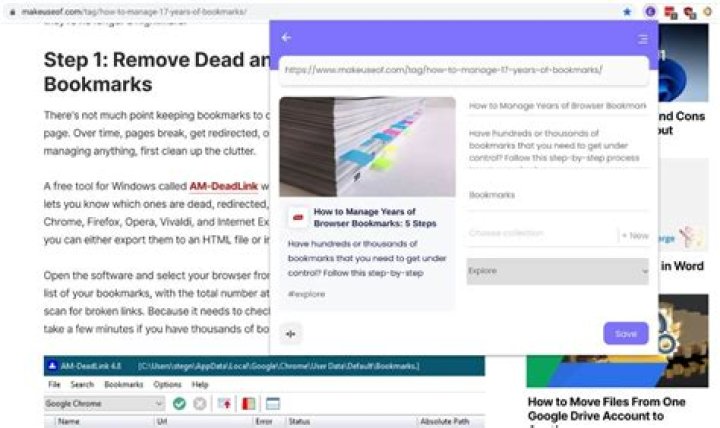Click the red-and-white panel icon in AM-DeadLink toolbar
Screen dimensions: 720x428
coord(248,404)
